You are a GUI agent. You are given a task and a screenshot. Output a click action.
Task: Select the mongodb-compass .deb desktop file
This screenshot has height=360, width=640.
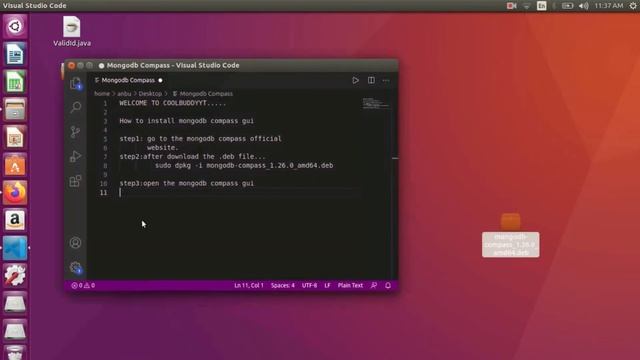pos(511,235)
